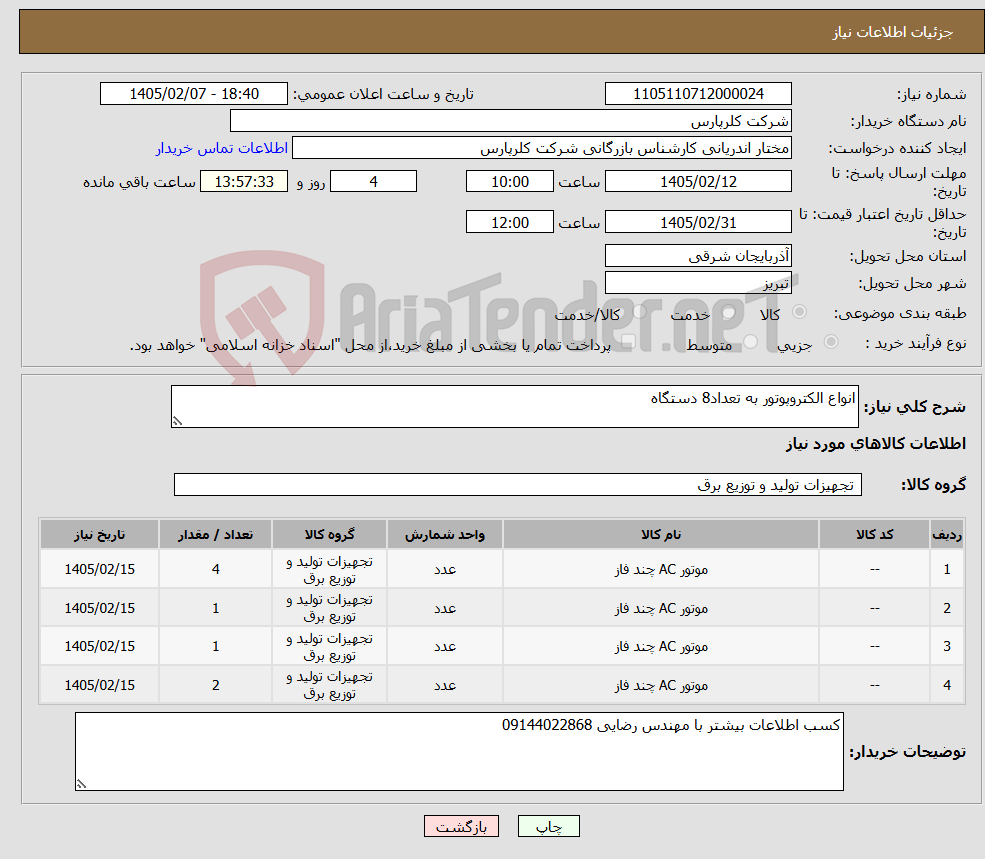This screenshot has width=985, height=859.
Task: Click the تعداد / مقدار column header
Action: [x=215, y=534]
